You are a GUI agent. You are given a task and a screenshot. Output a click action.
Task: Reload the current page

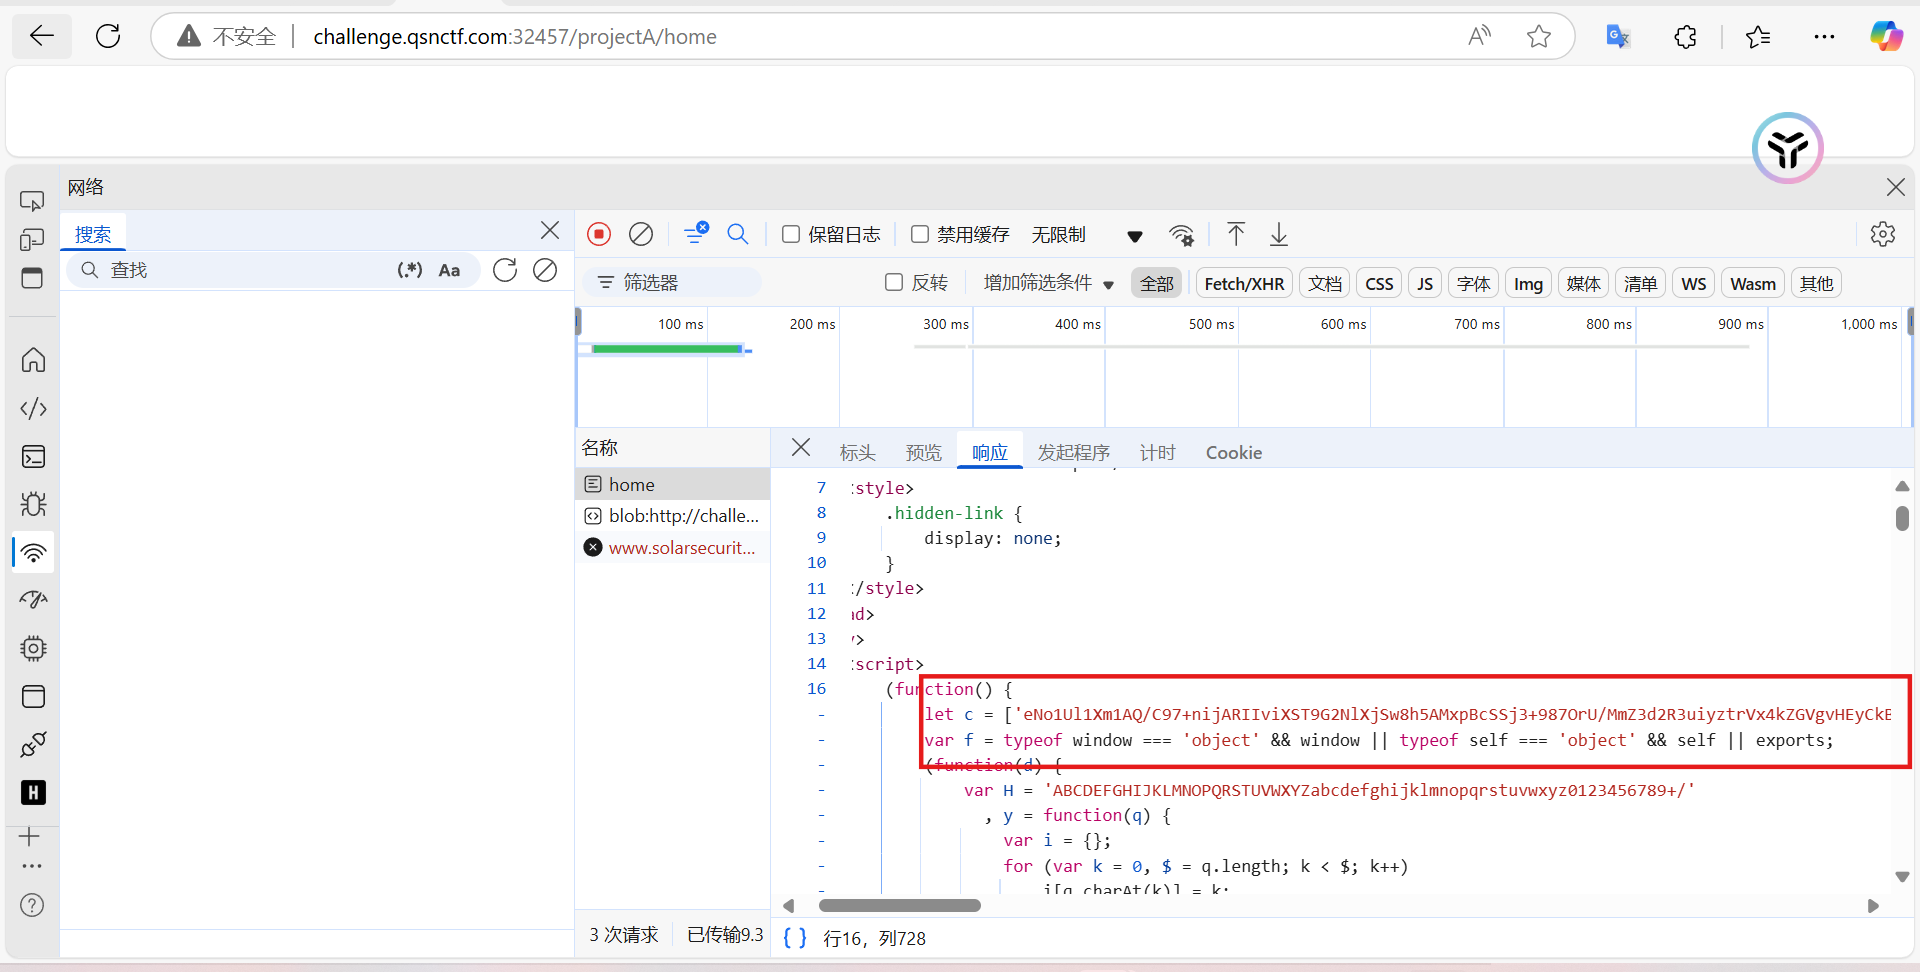coord(108,37)
